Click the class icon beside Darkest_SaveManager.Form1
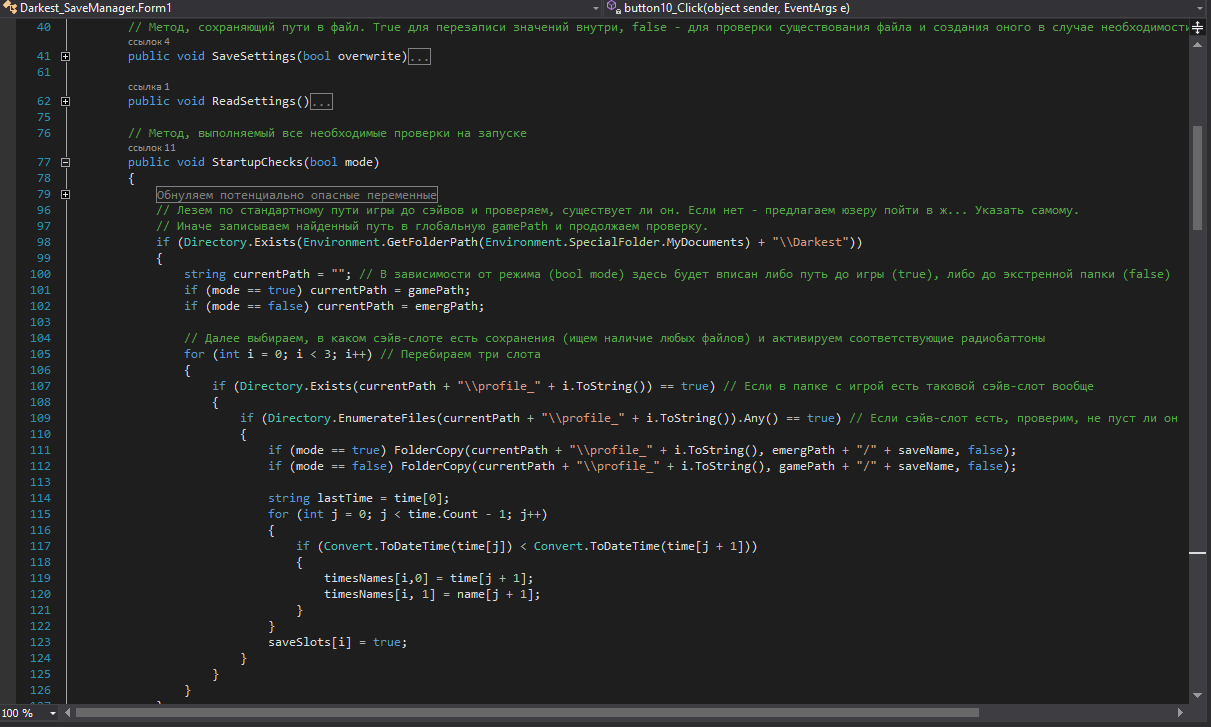The image size is (1211, 727). point(10,7)
